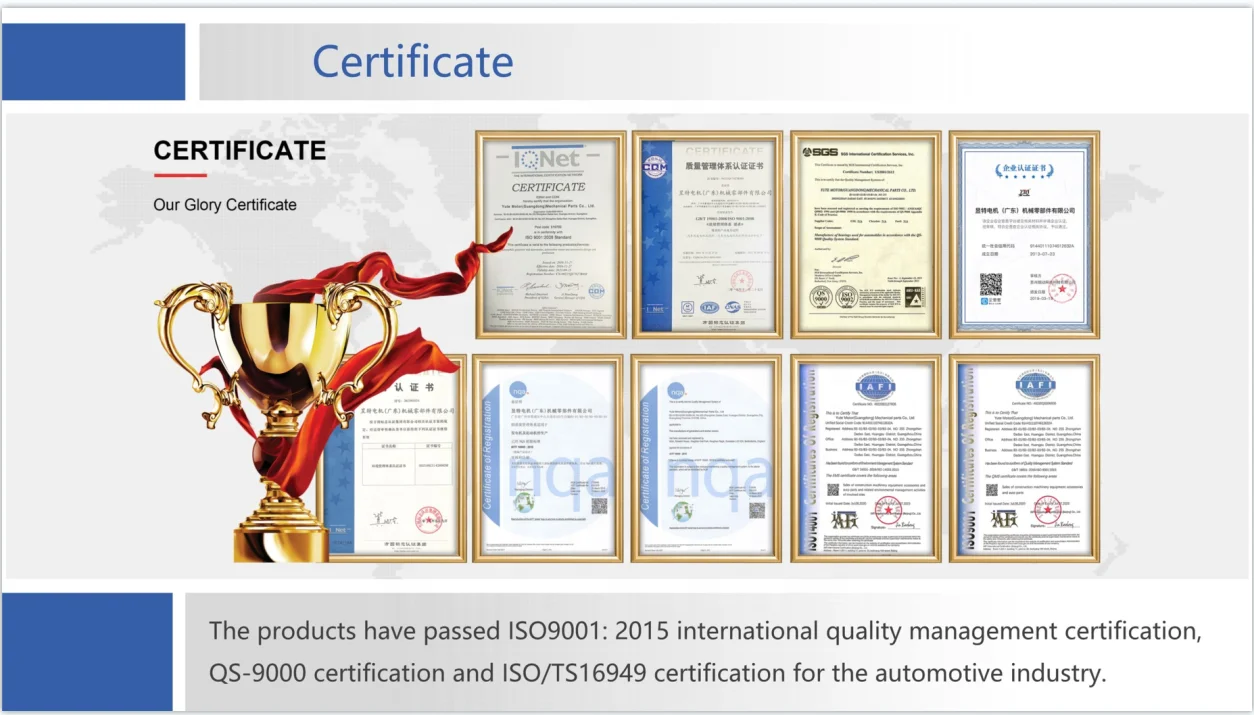
Task: Click the IQNet logo on the first certificate
Action: coord(547,159)
